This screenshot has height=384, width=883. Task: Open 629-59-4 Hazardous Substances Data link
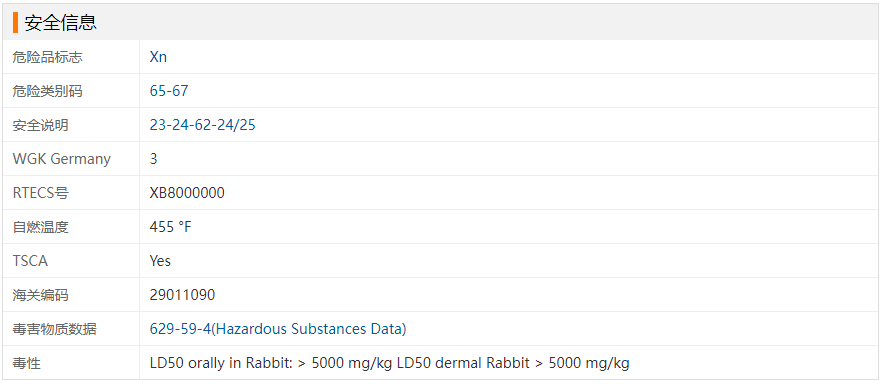[x=278, y=329]
